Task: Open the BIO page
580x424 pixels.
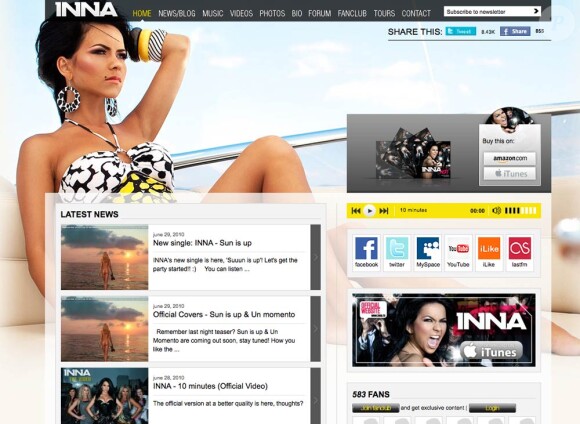Action: click(x=297, y=14)
